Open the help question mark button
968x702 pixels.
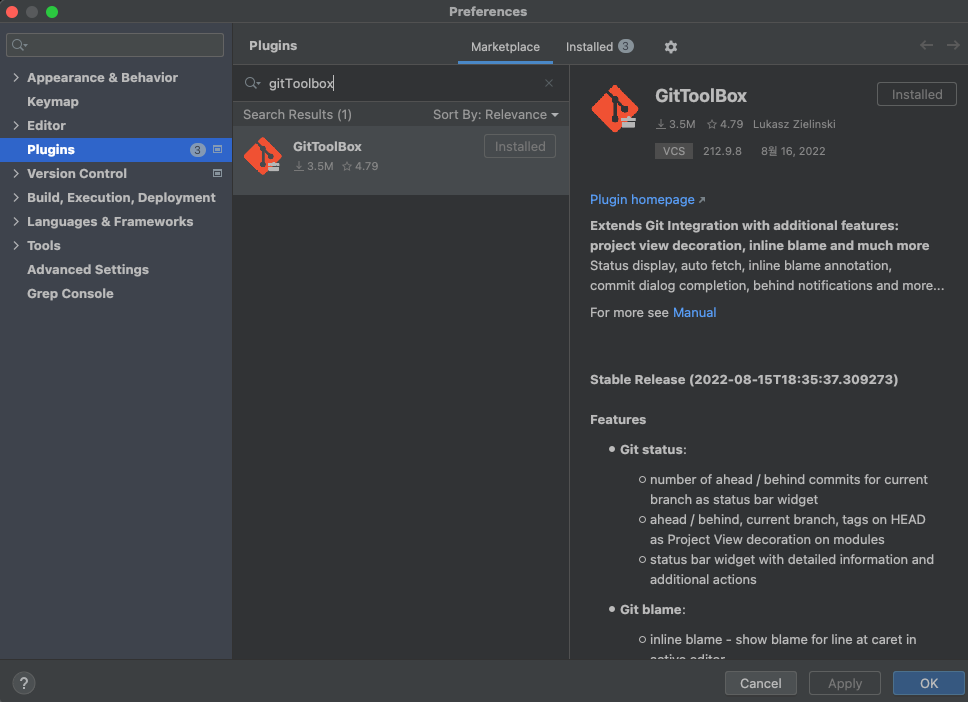click(23, 683)
